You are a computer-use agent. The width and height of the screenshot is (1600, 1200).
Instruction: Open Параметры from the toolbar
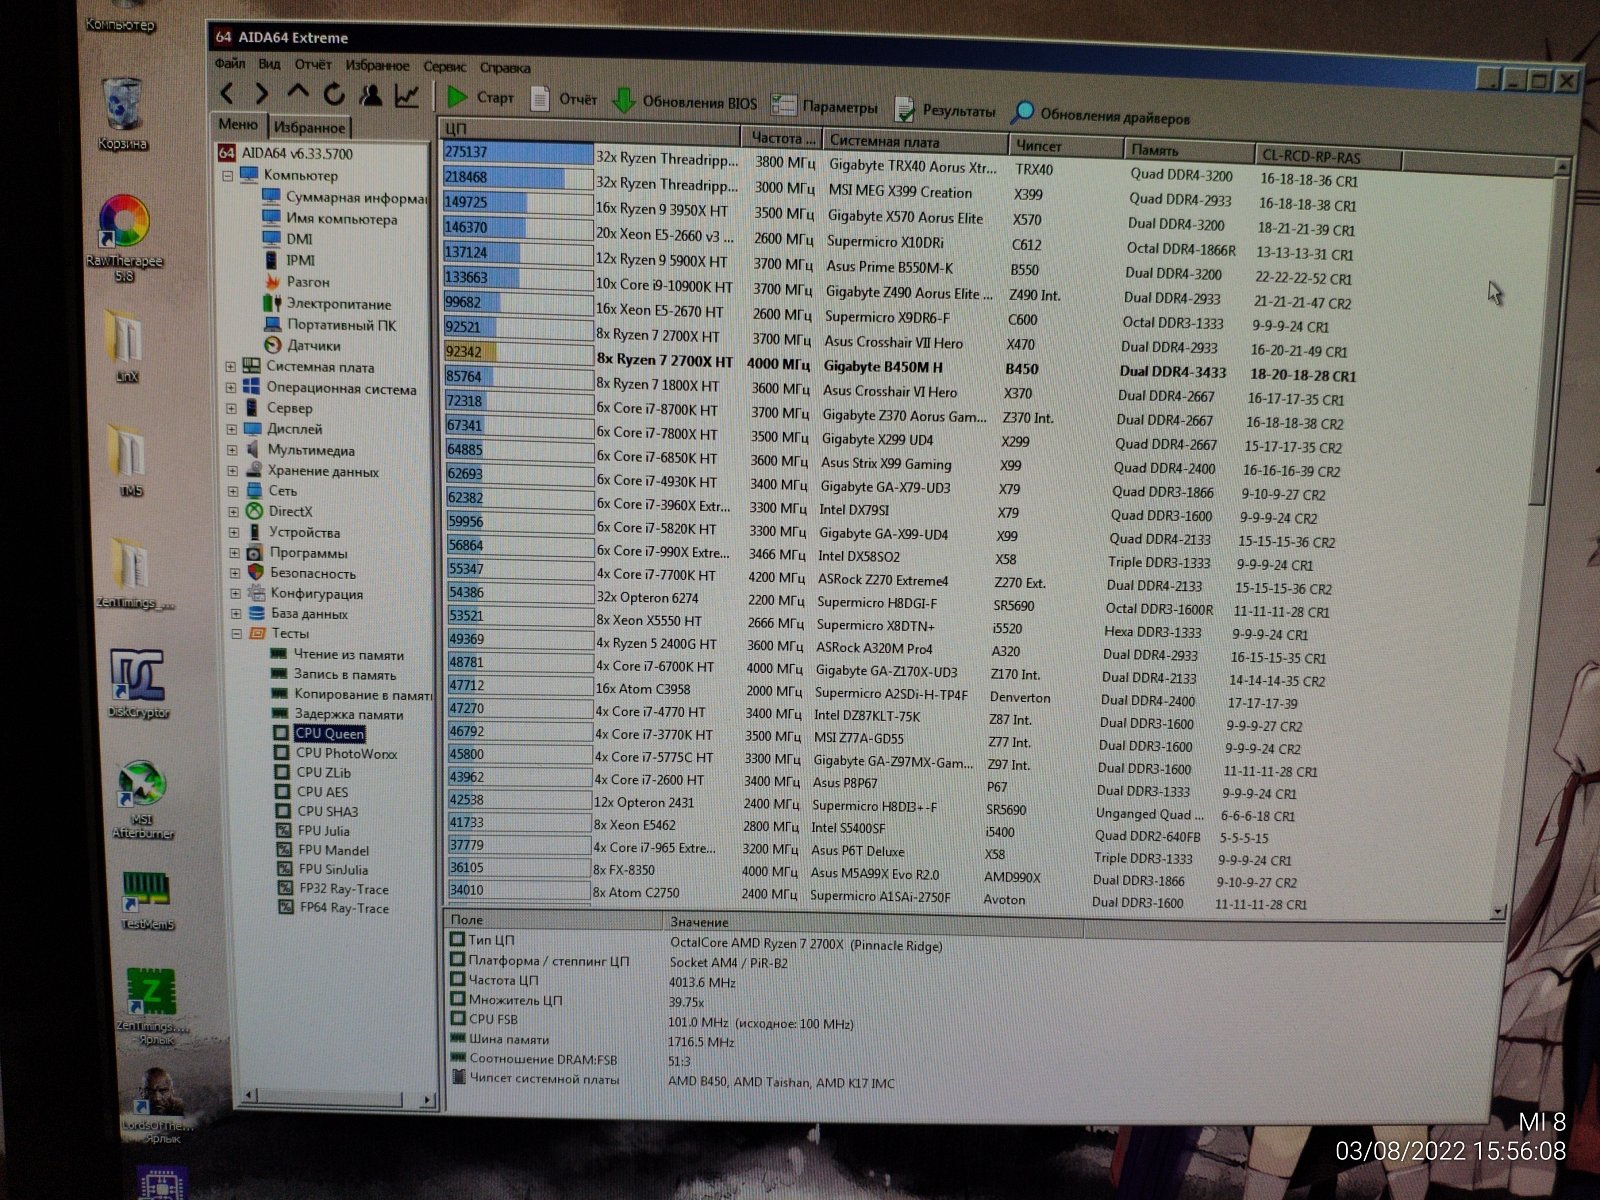826,106
